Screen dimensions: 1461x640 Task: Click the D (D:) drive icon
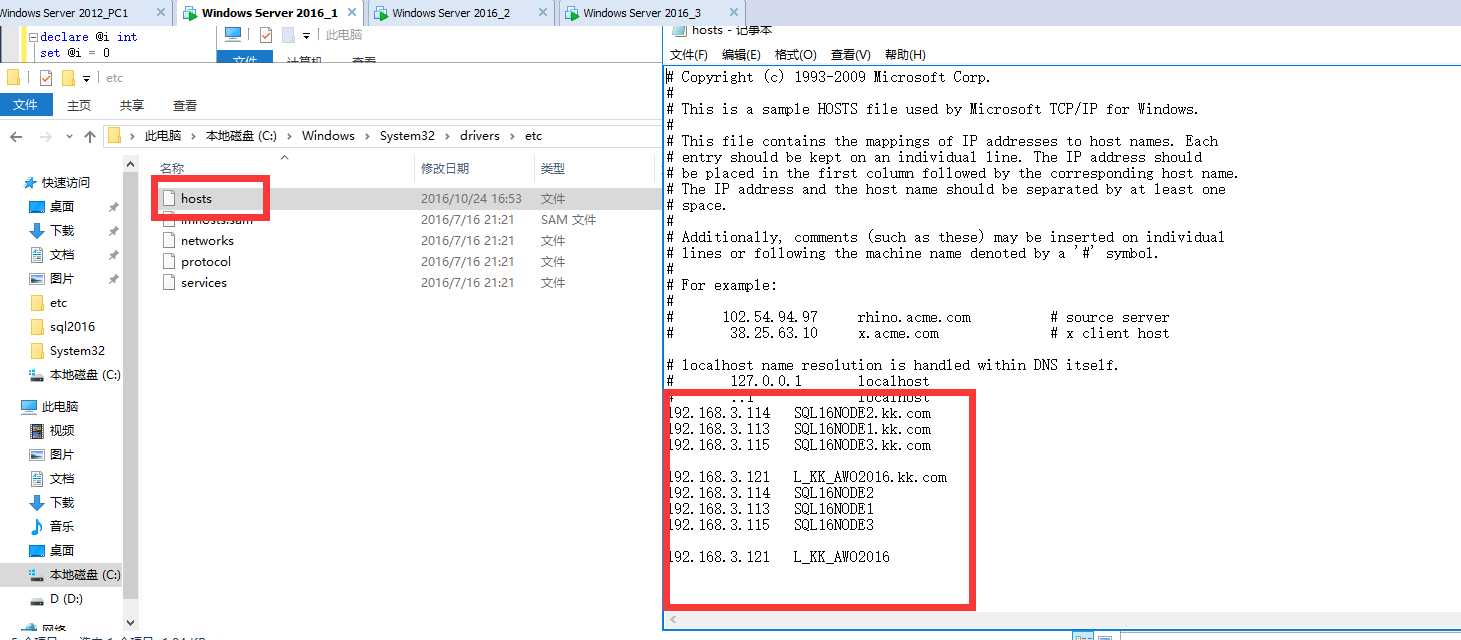(x=37, y=599)
